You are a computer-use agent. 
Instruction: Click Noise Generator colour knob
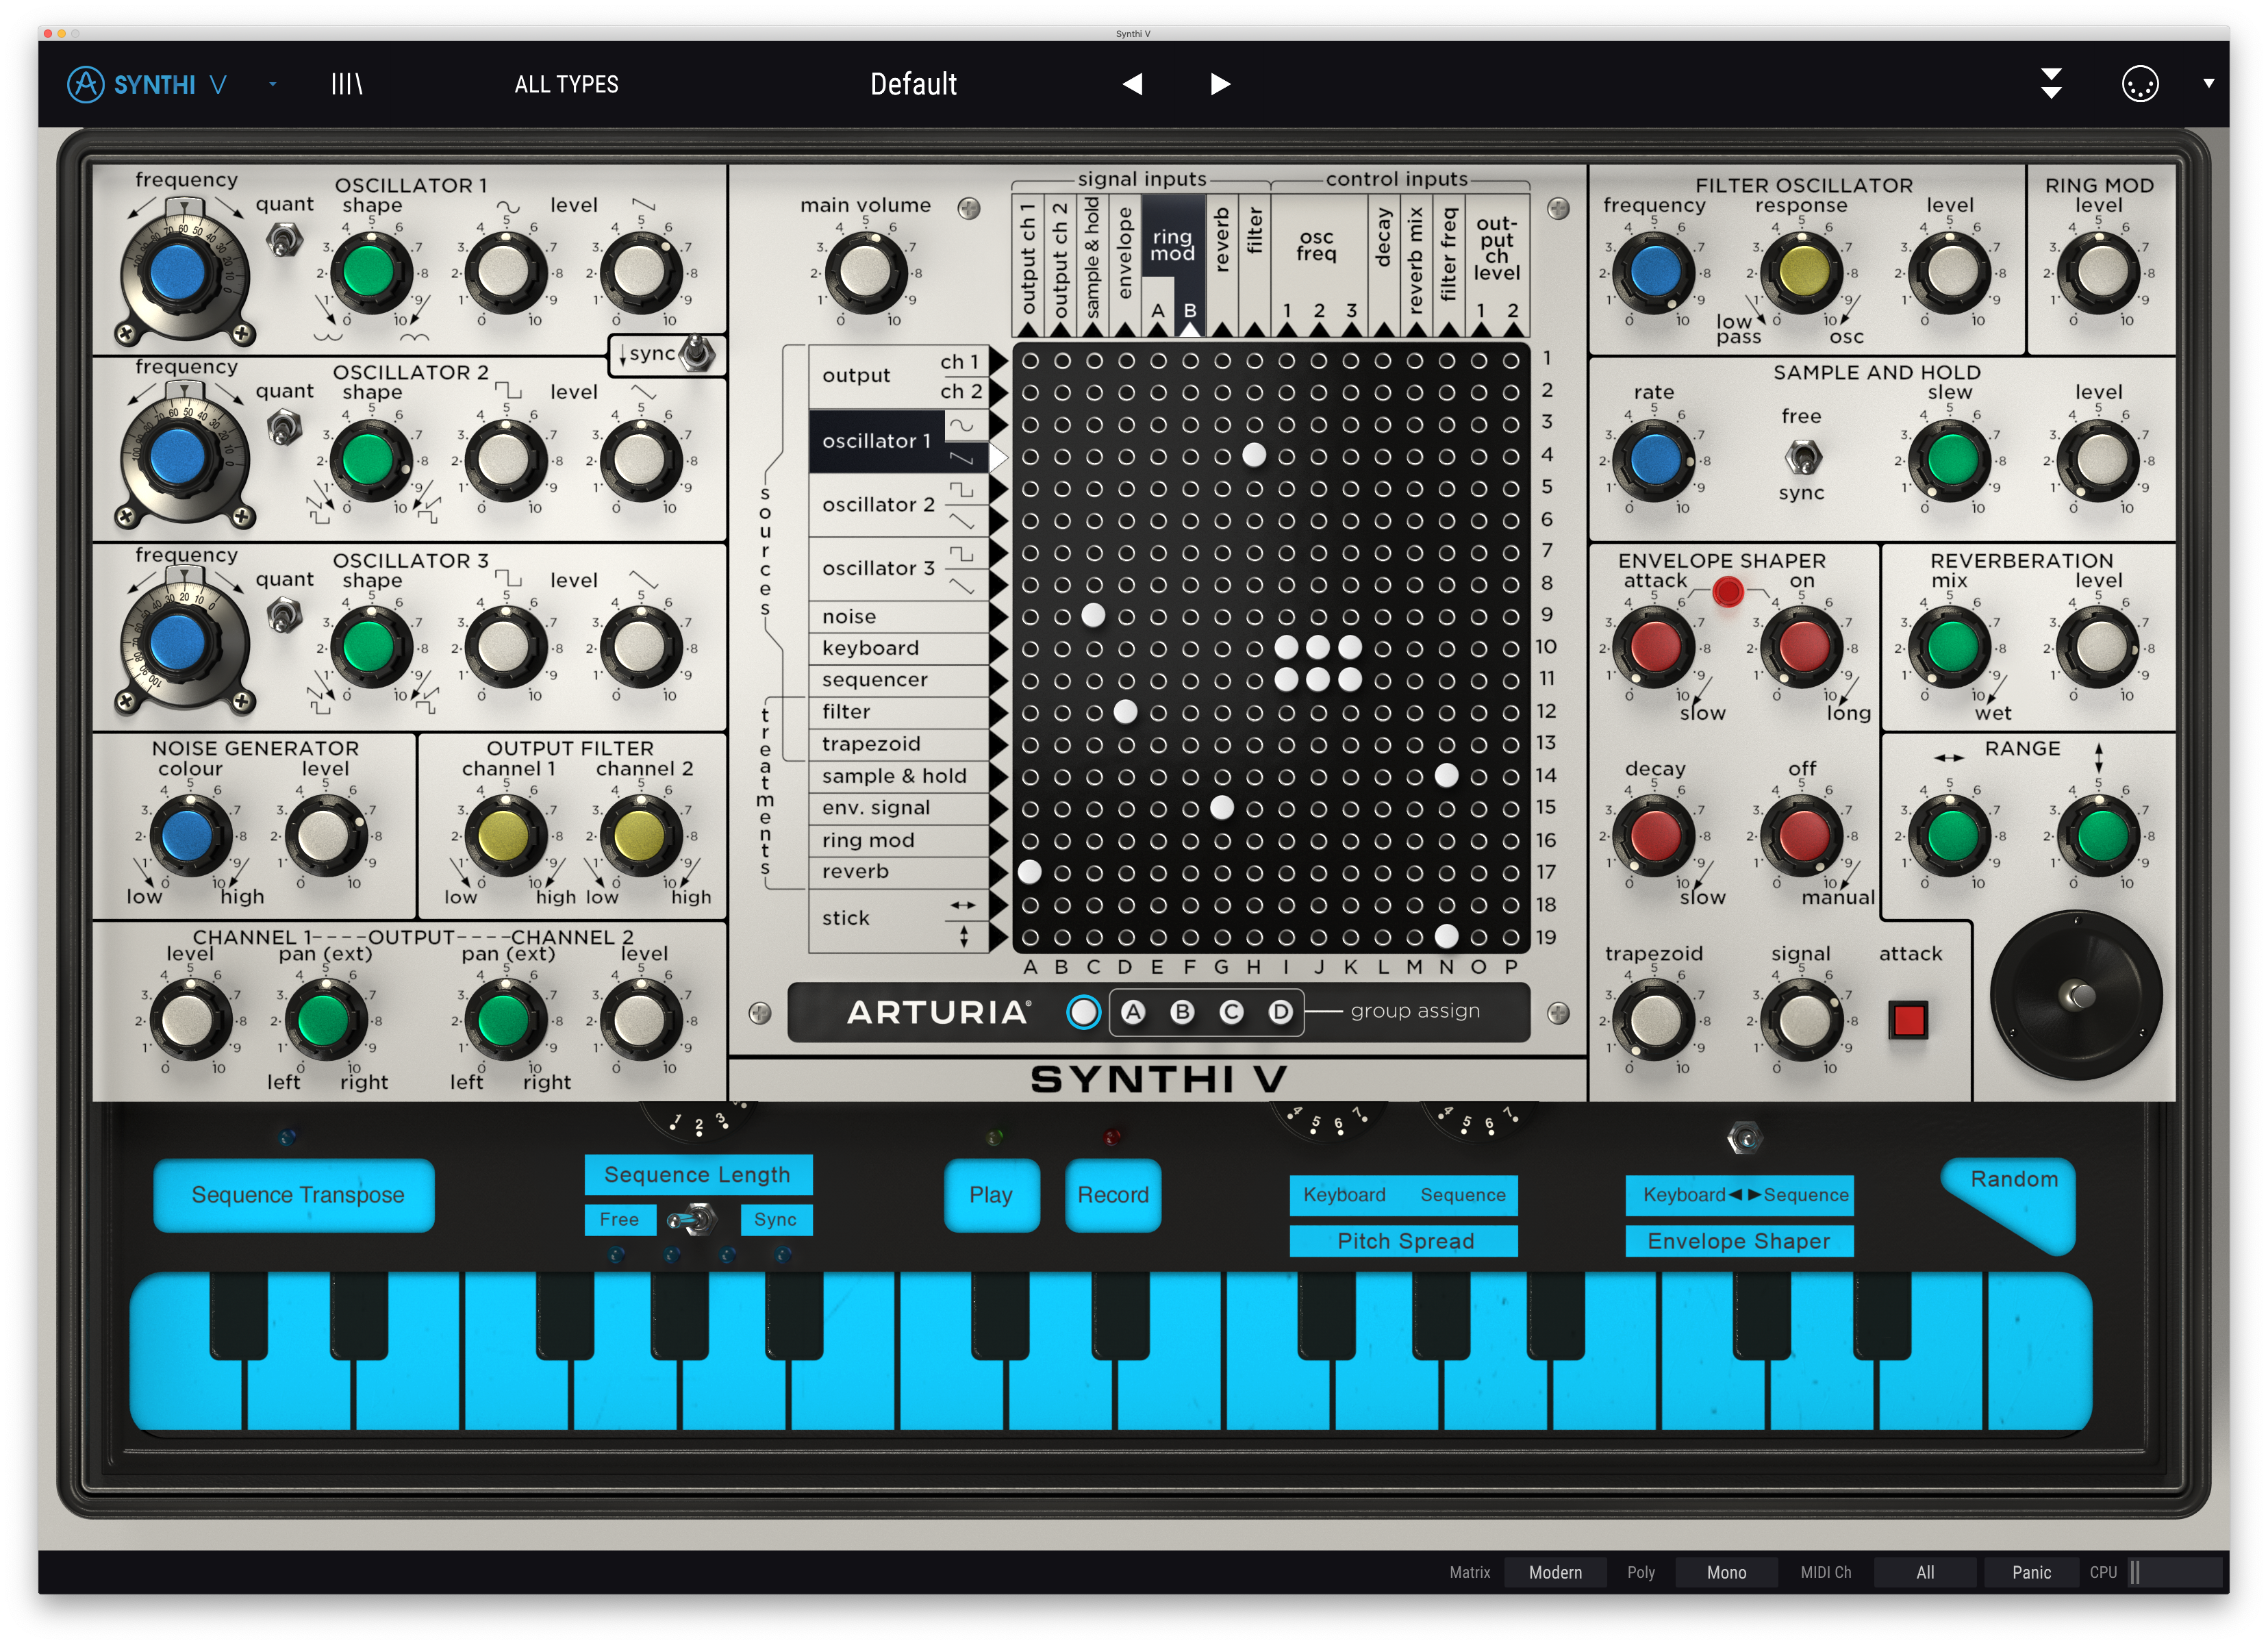pos(189,835)
